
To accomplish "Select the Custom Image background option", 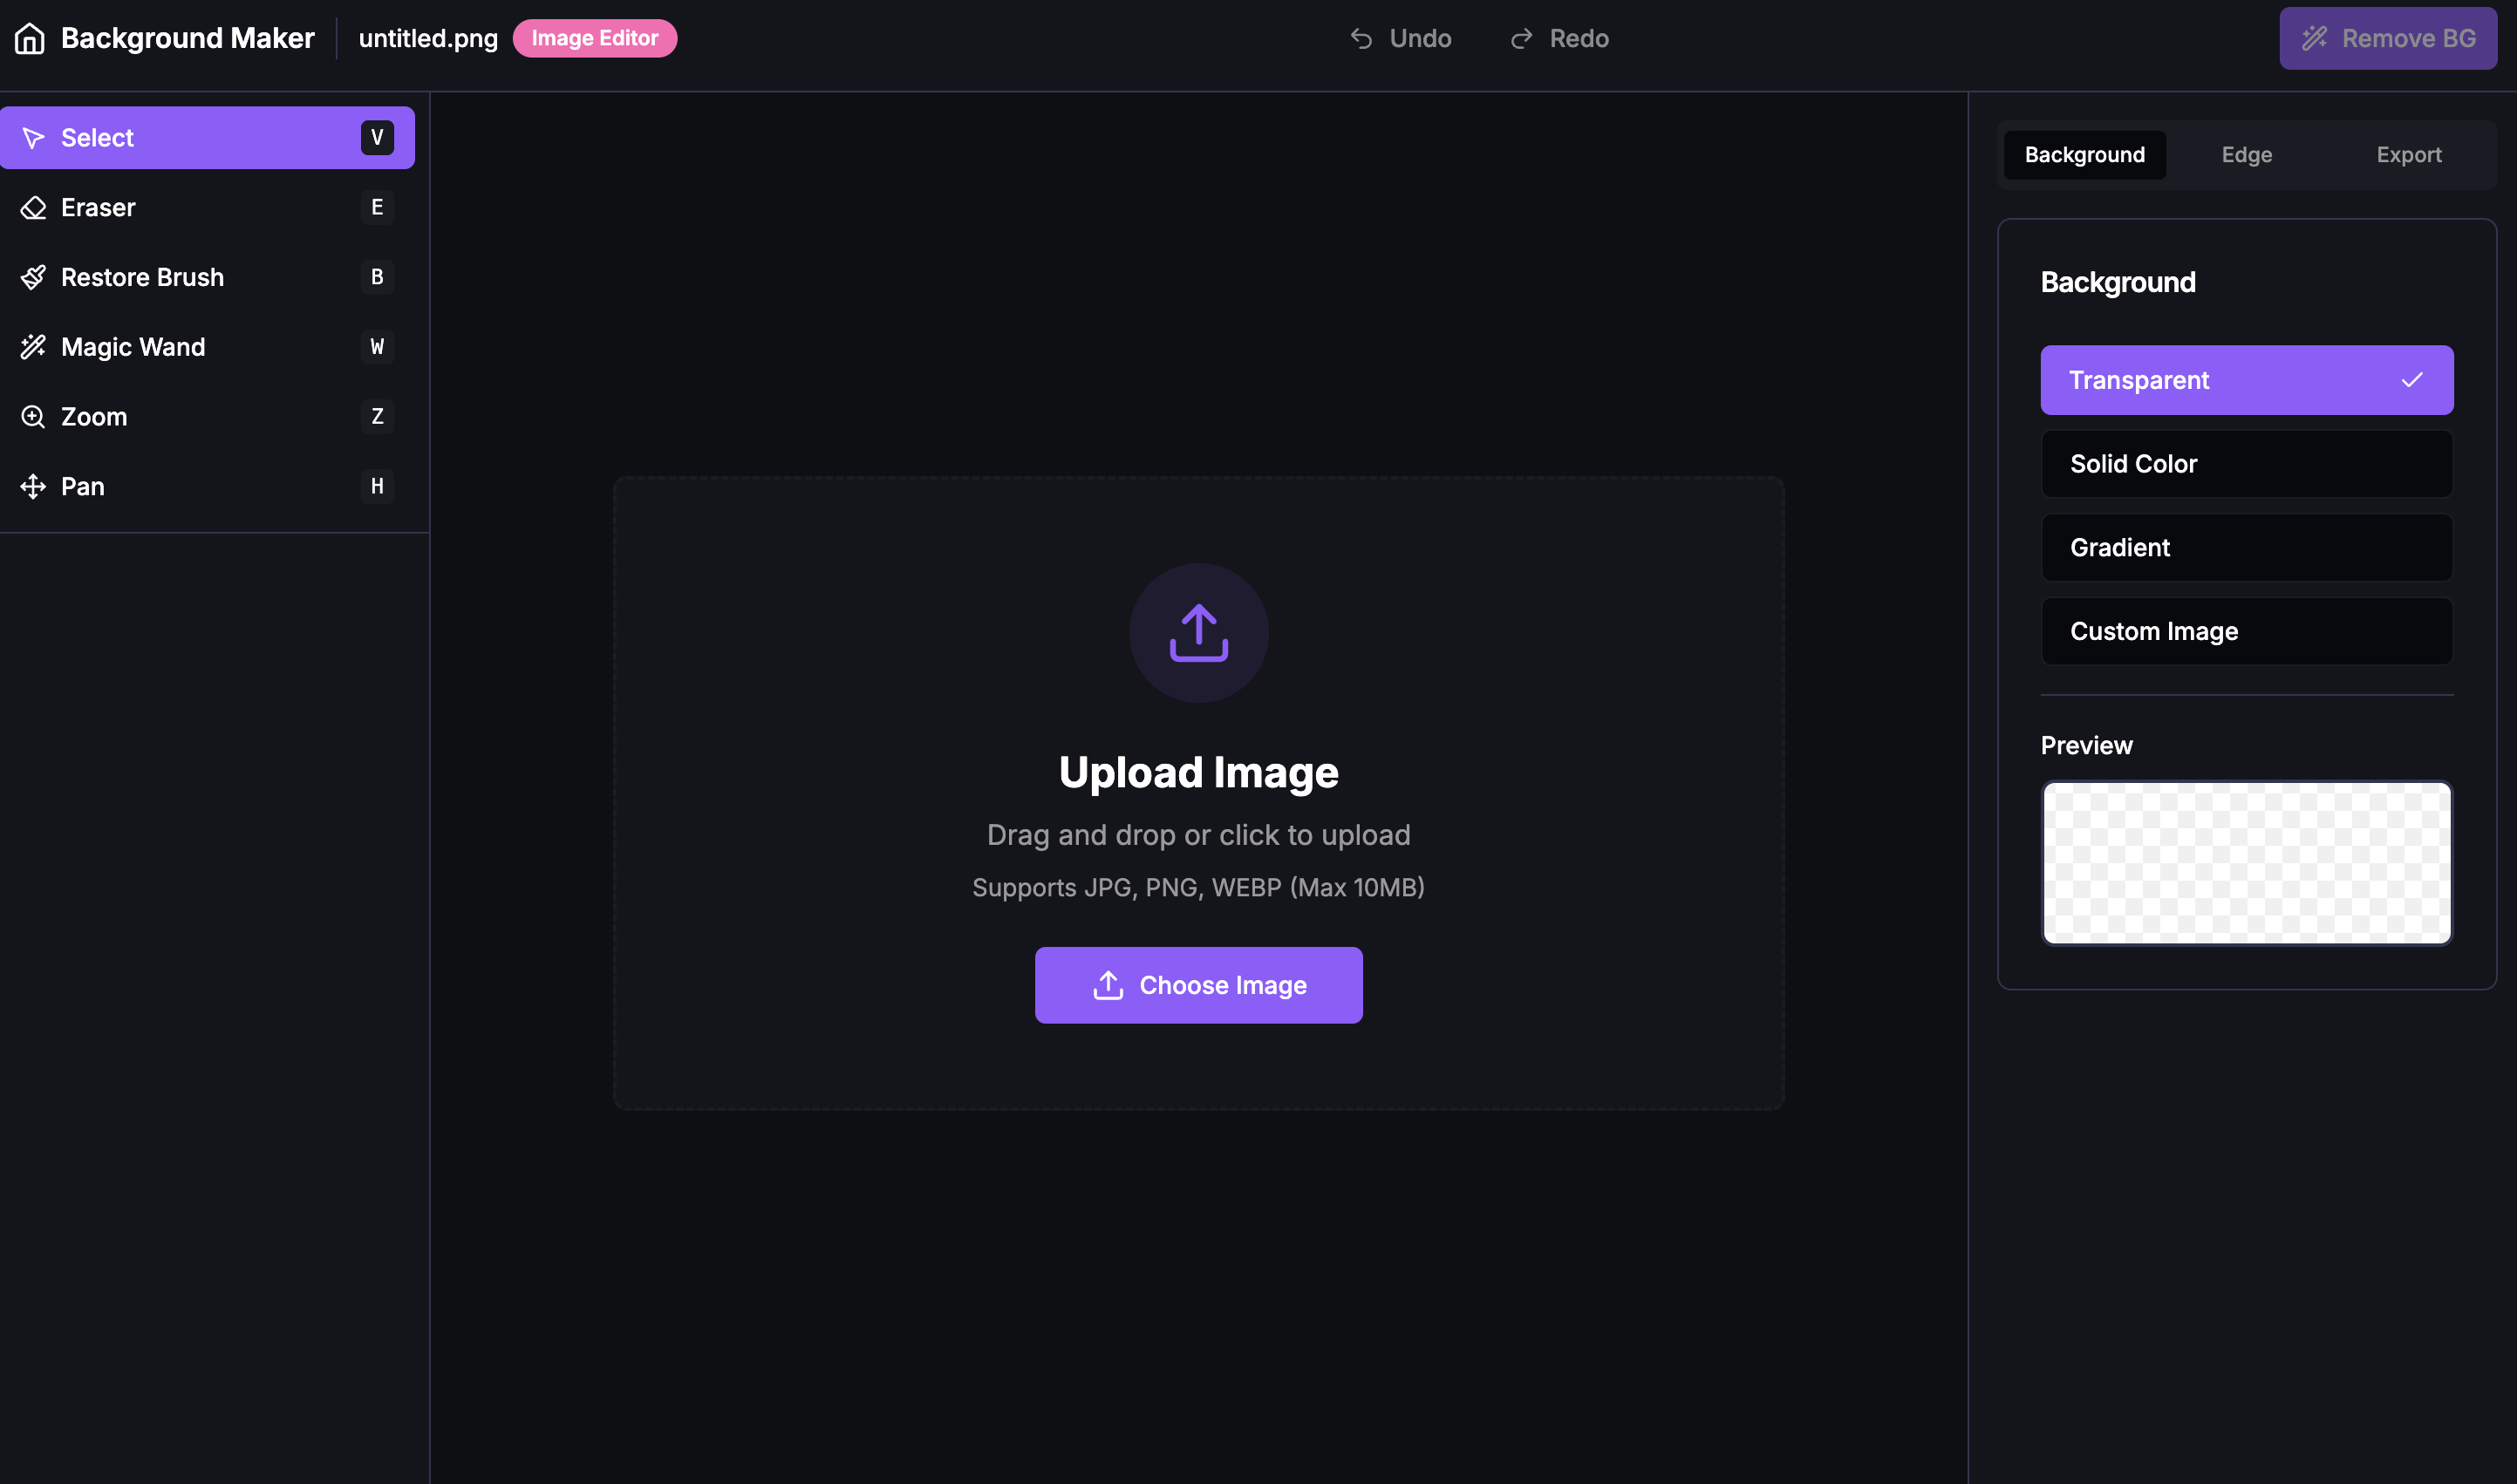I will 2245,631.
